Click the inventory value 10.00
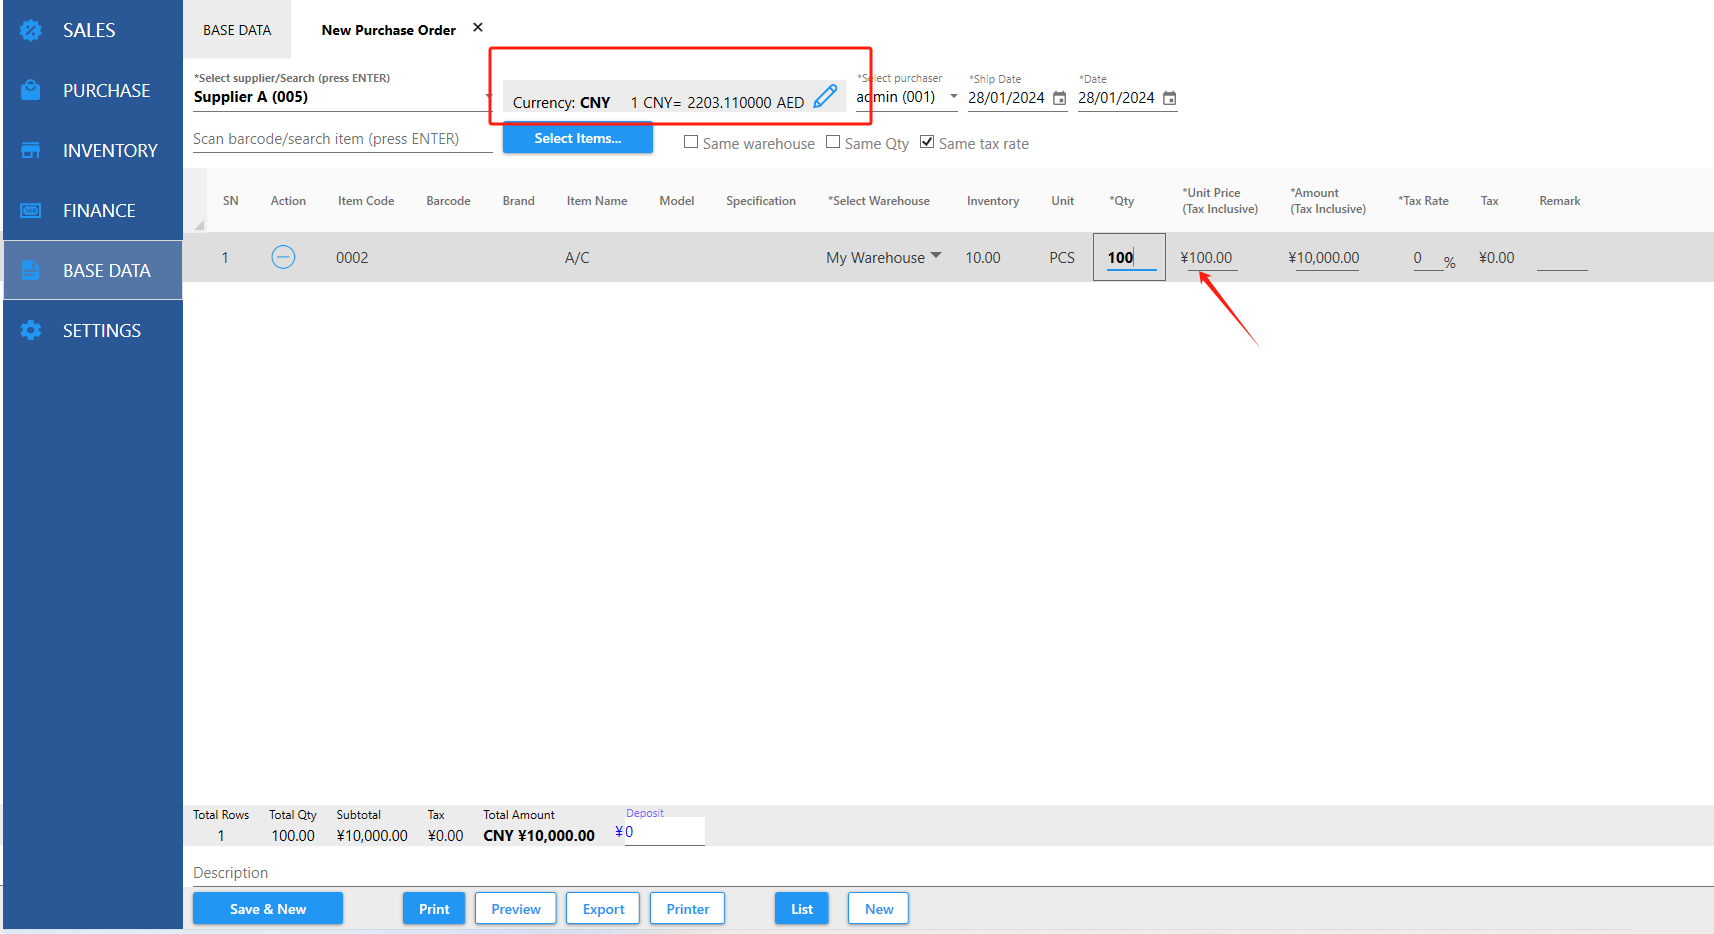The width and height of the screenshot is (1714, 934). (983, 258)
